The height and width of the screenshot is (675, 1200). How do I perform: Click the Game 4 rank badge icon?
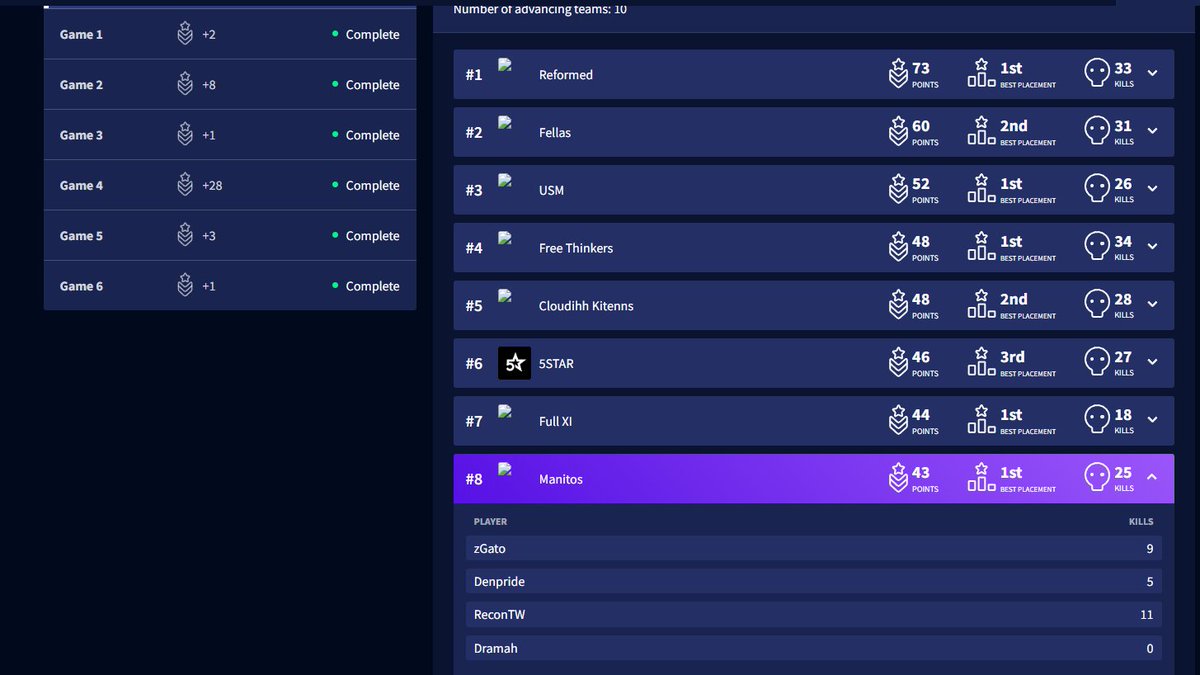pos(185,185)
